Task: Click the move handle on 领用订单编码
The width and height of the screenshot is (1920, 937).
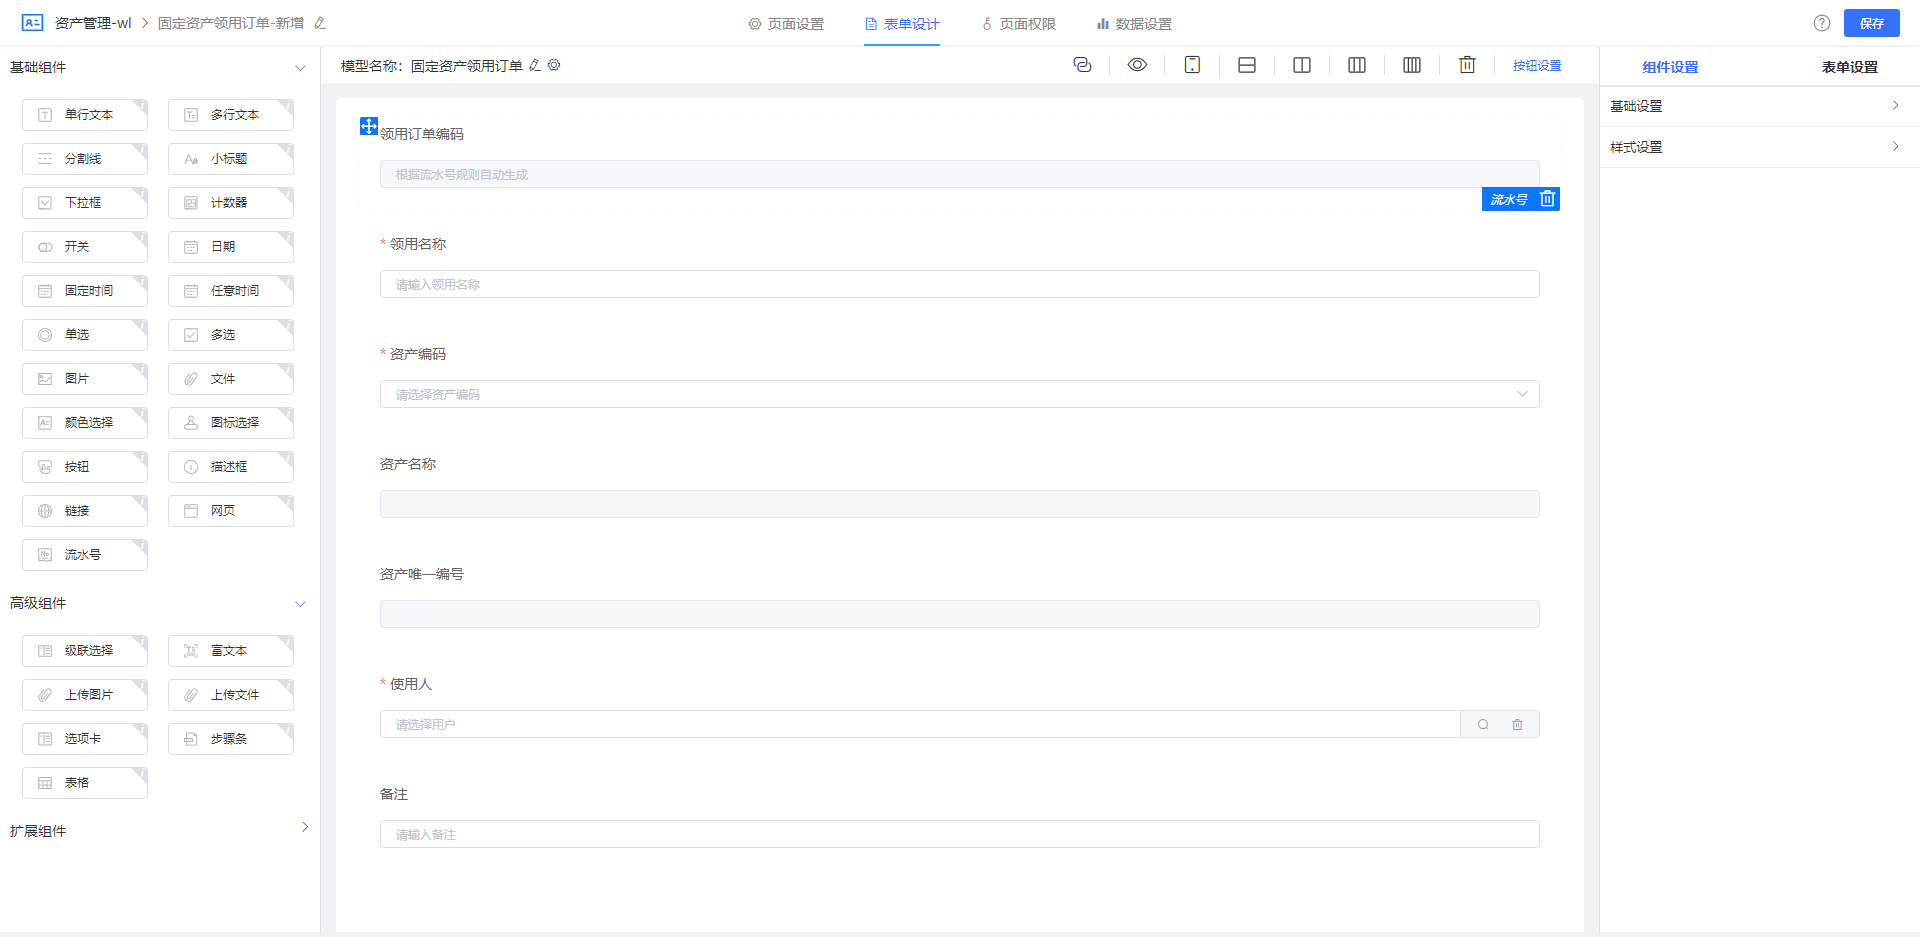Action: tap(369, 126)
